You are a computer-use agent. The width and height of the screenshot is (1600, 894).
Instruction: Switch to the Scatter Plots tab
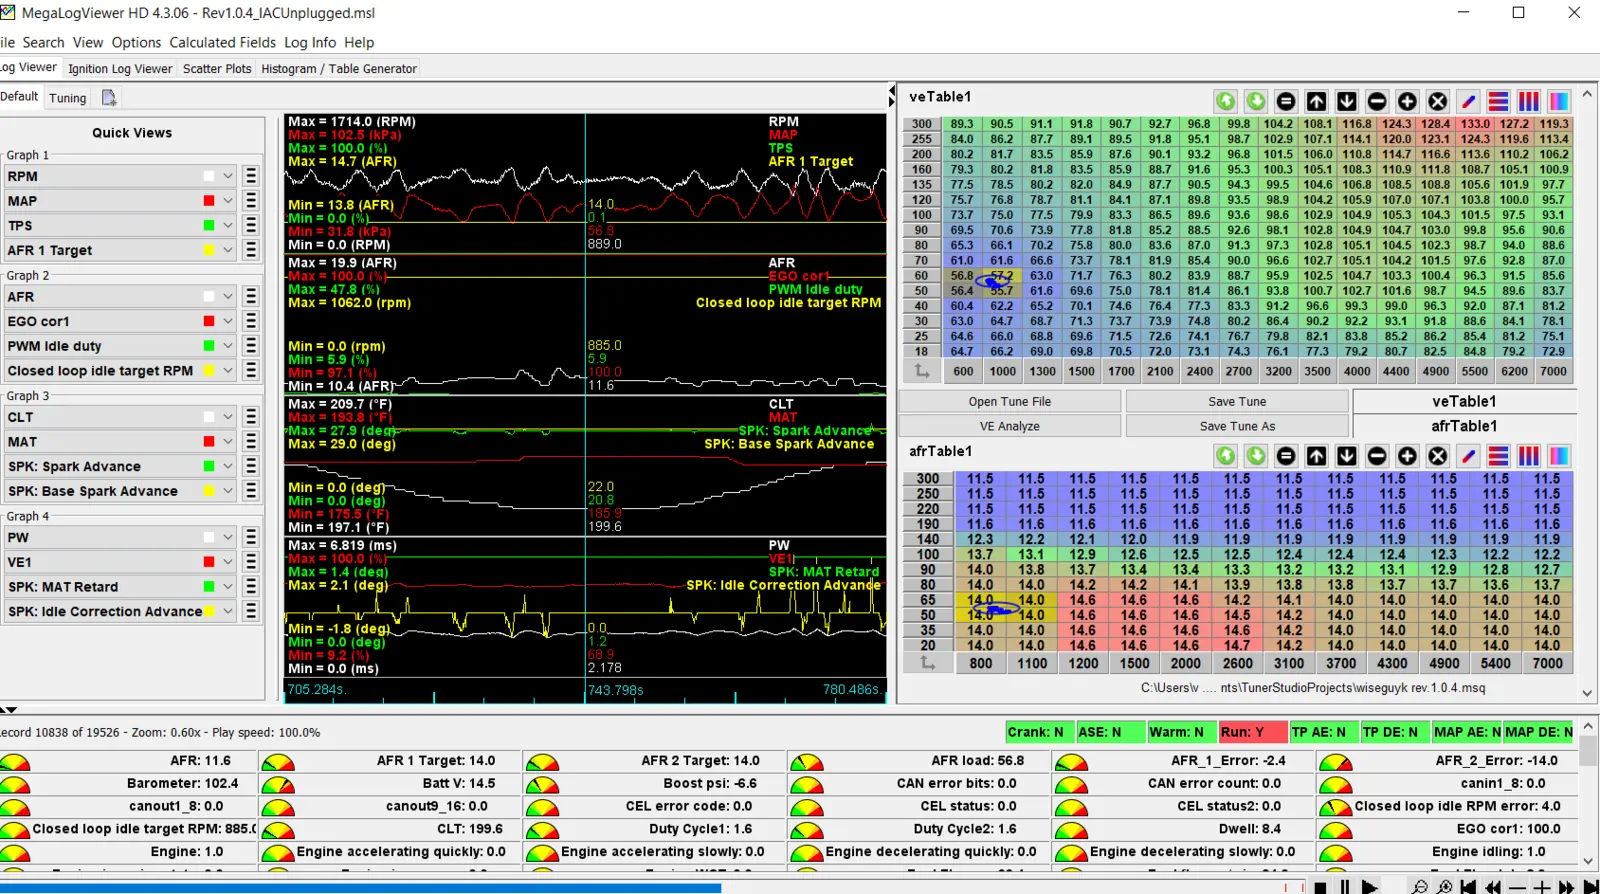pyautogui.click(x=217, y=68)
